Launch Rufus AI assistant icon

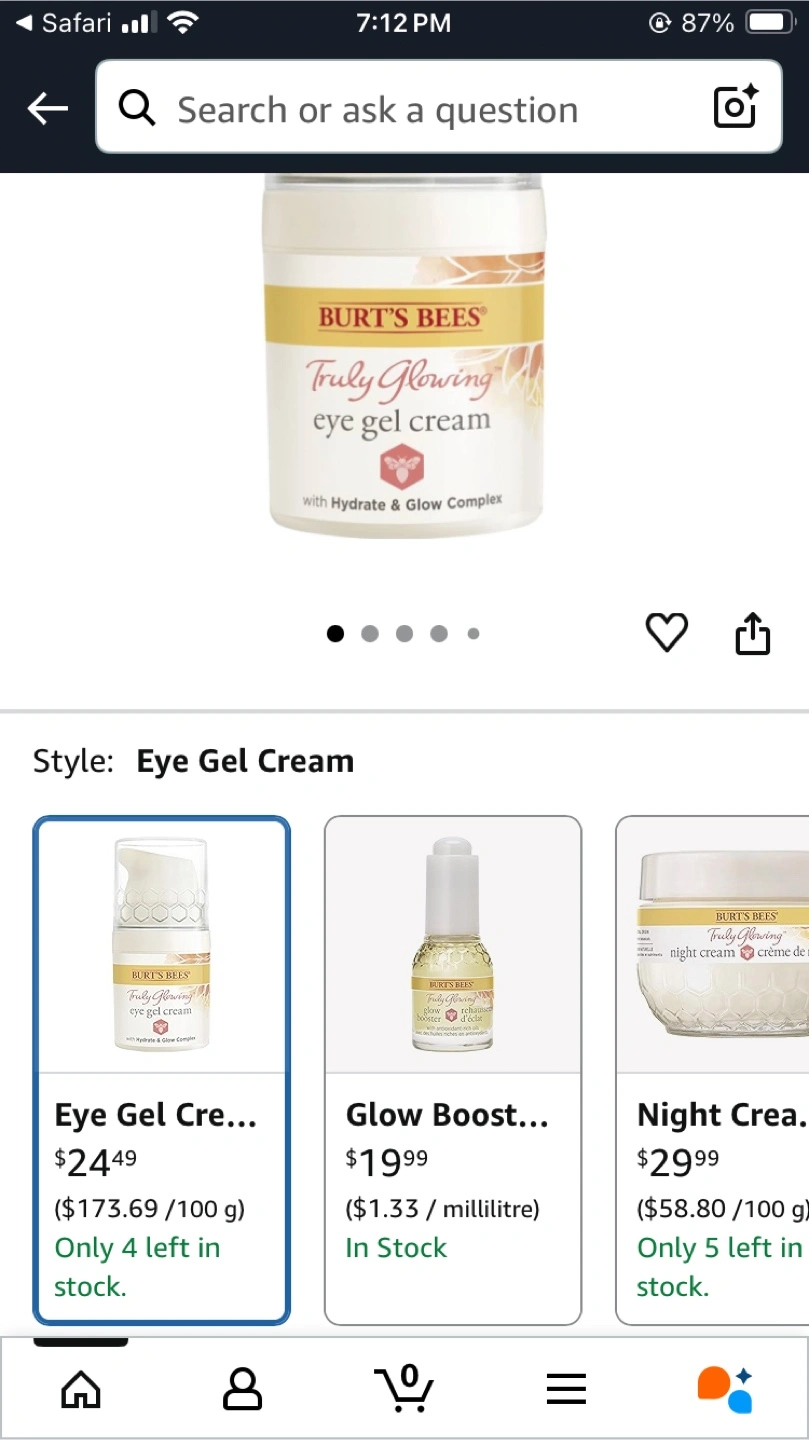coord(725,1389)
